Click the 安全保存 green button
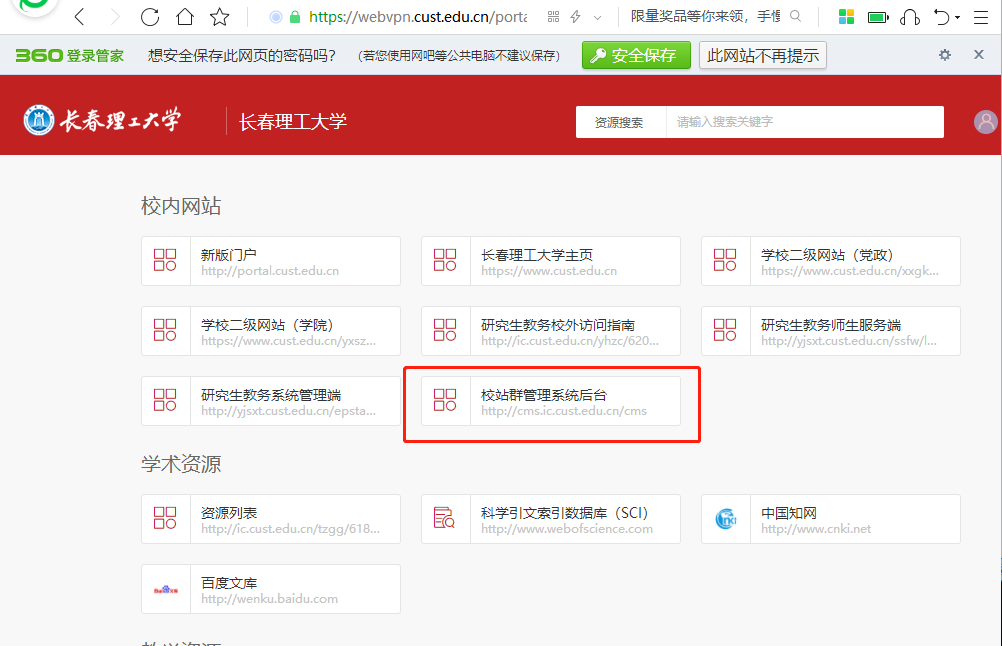Image resolution: width=1002 pixels, height=646 pixels. 636,55
